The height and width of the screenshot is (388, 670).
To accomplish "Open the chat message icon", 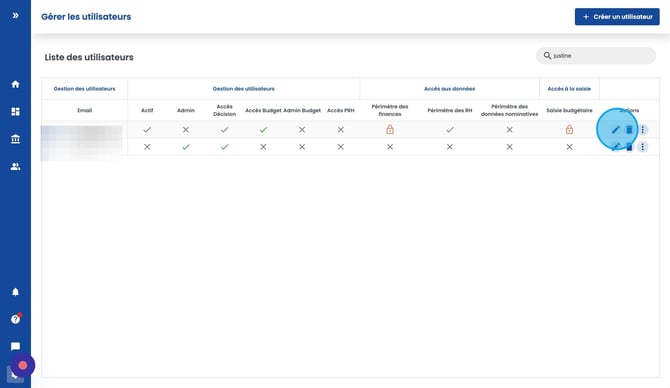I will tap(15, 347).
